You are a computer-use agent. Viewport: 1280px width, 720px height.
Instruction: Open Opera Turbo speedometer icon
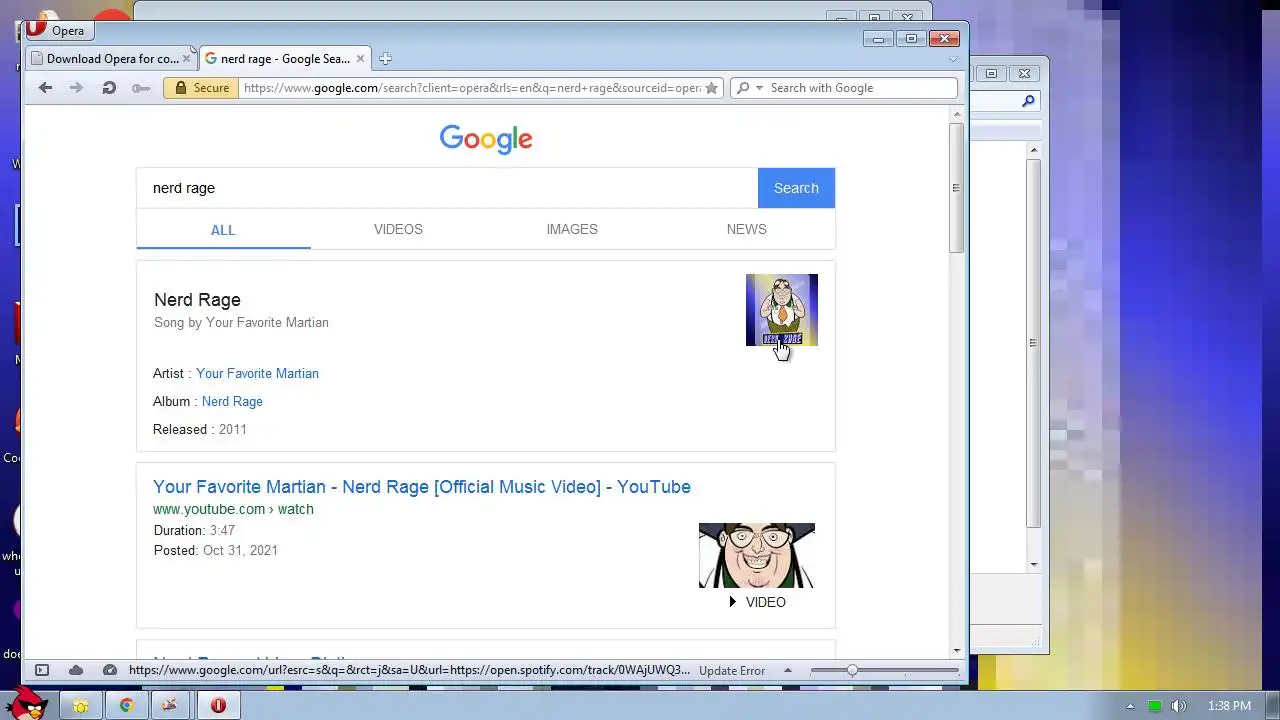point(110,670)
